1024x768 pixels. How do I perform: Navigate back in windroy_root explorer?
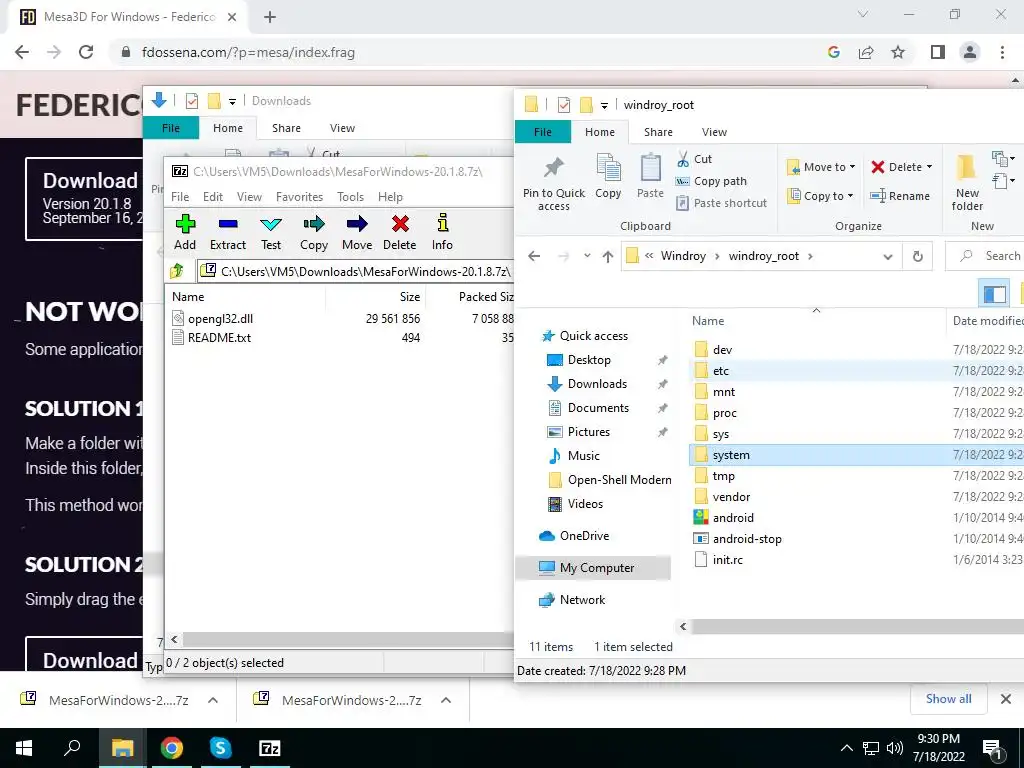coord(534,256)
